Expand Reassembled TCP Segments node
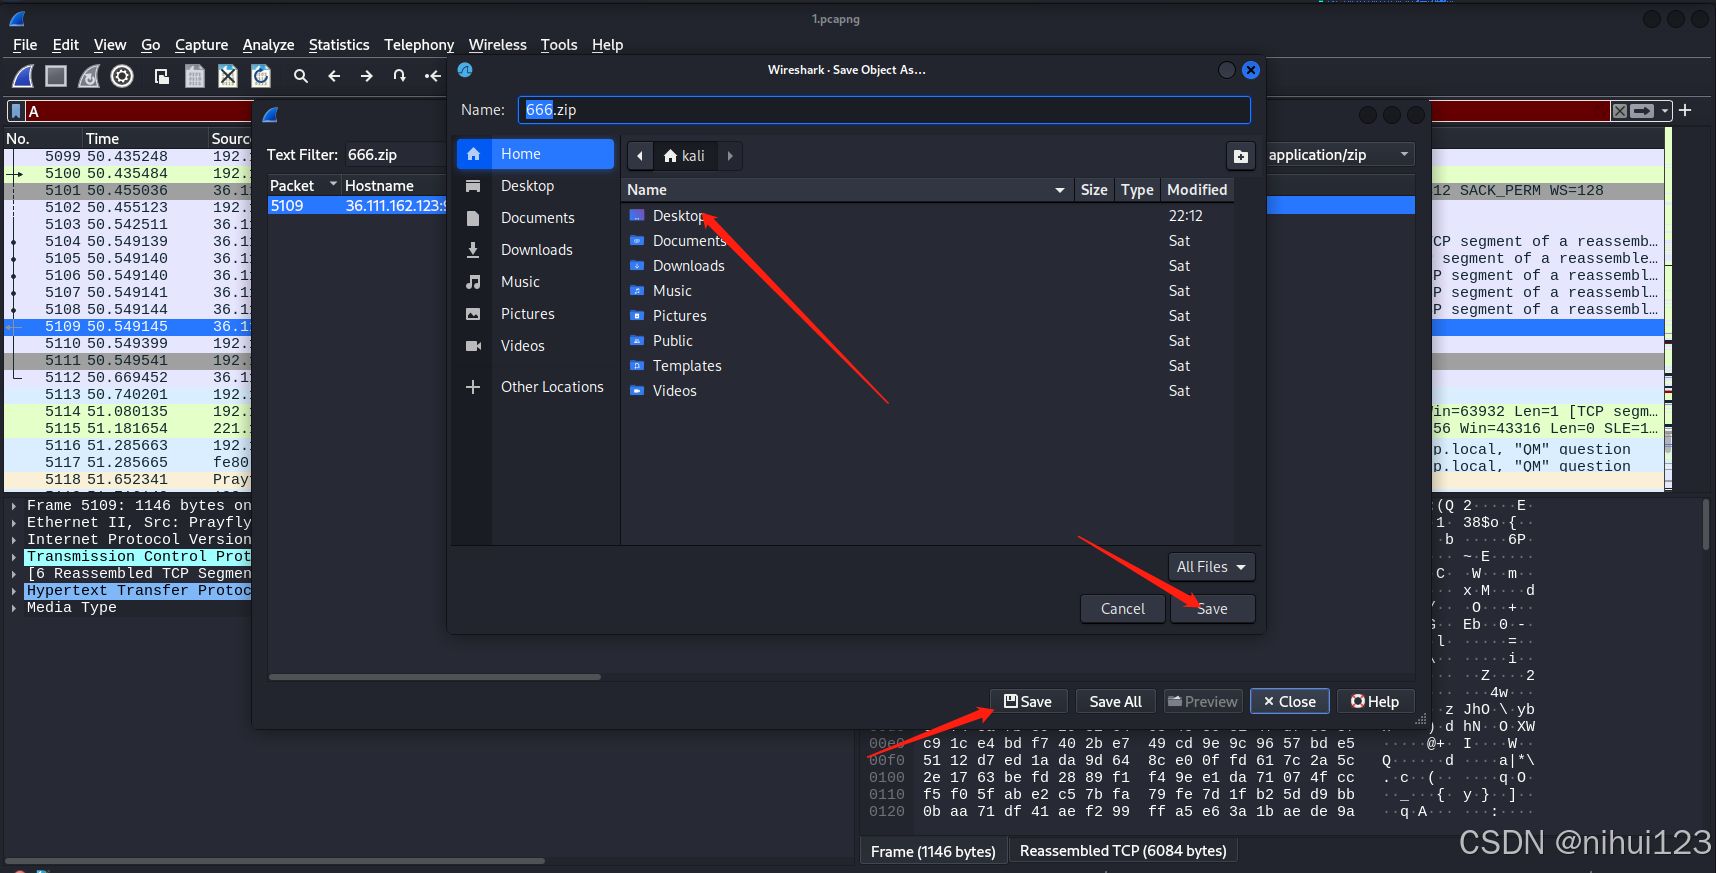The image size is (1716, 873). tap(14, 574)
